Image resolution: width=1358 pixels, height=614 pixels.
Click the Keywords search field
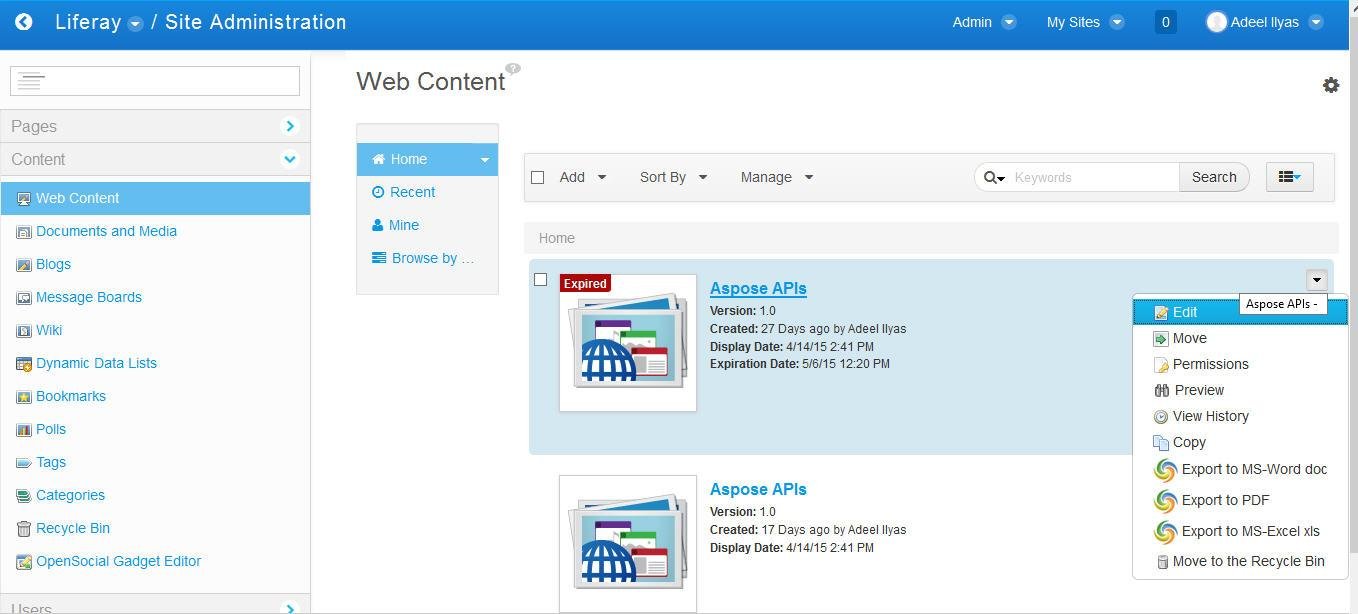click(x=1094, y=177)
